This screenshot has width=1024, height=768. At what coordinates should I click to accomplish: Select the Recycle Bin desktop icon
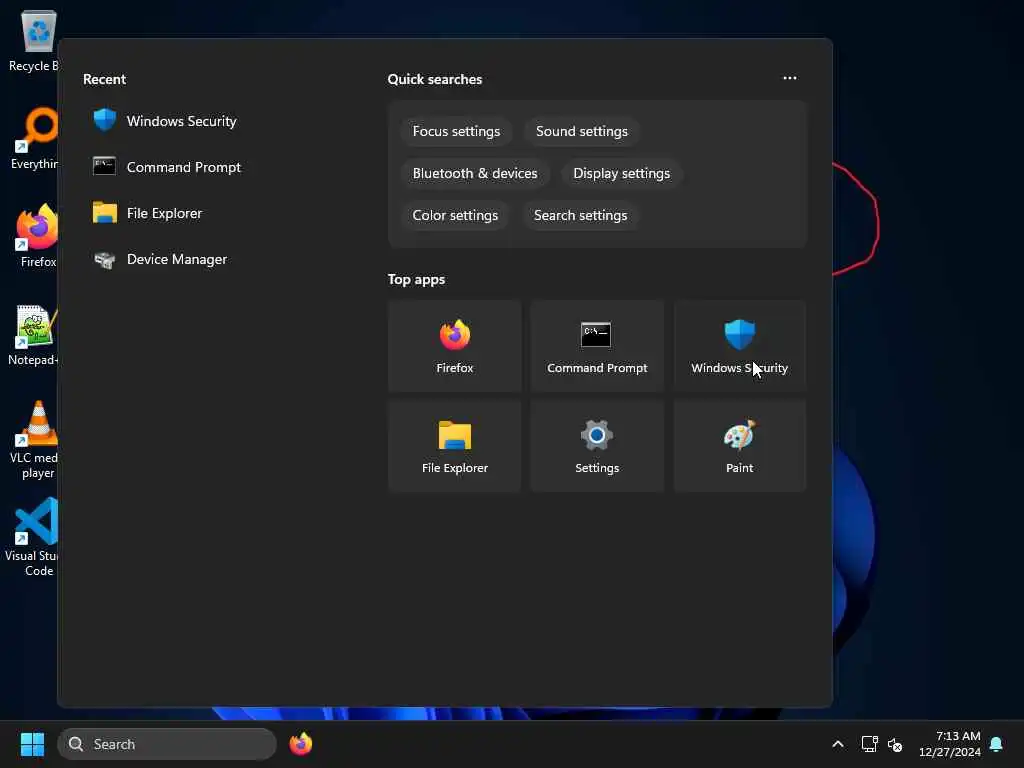point(34,41)
